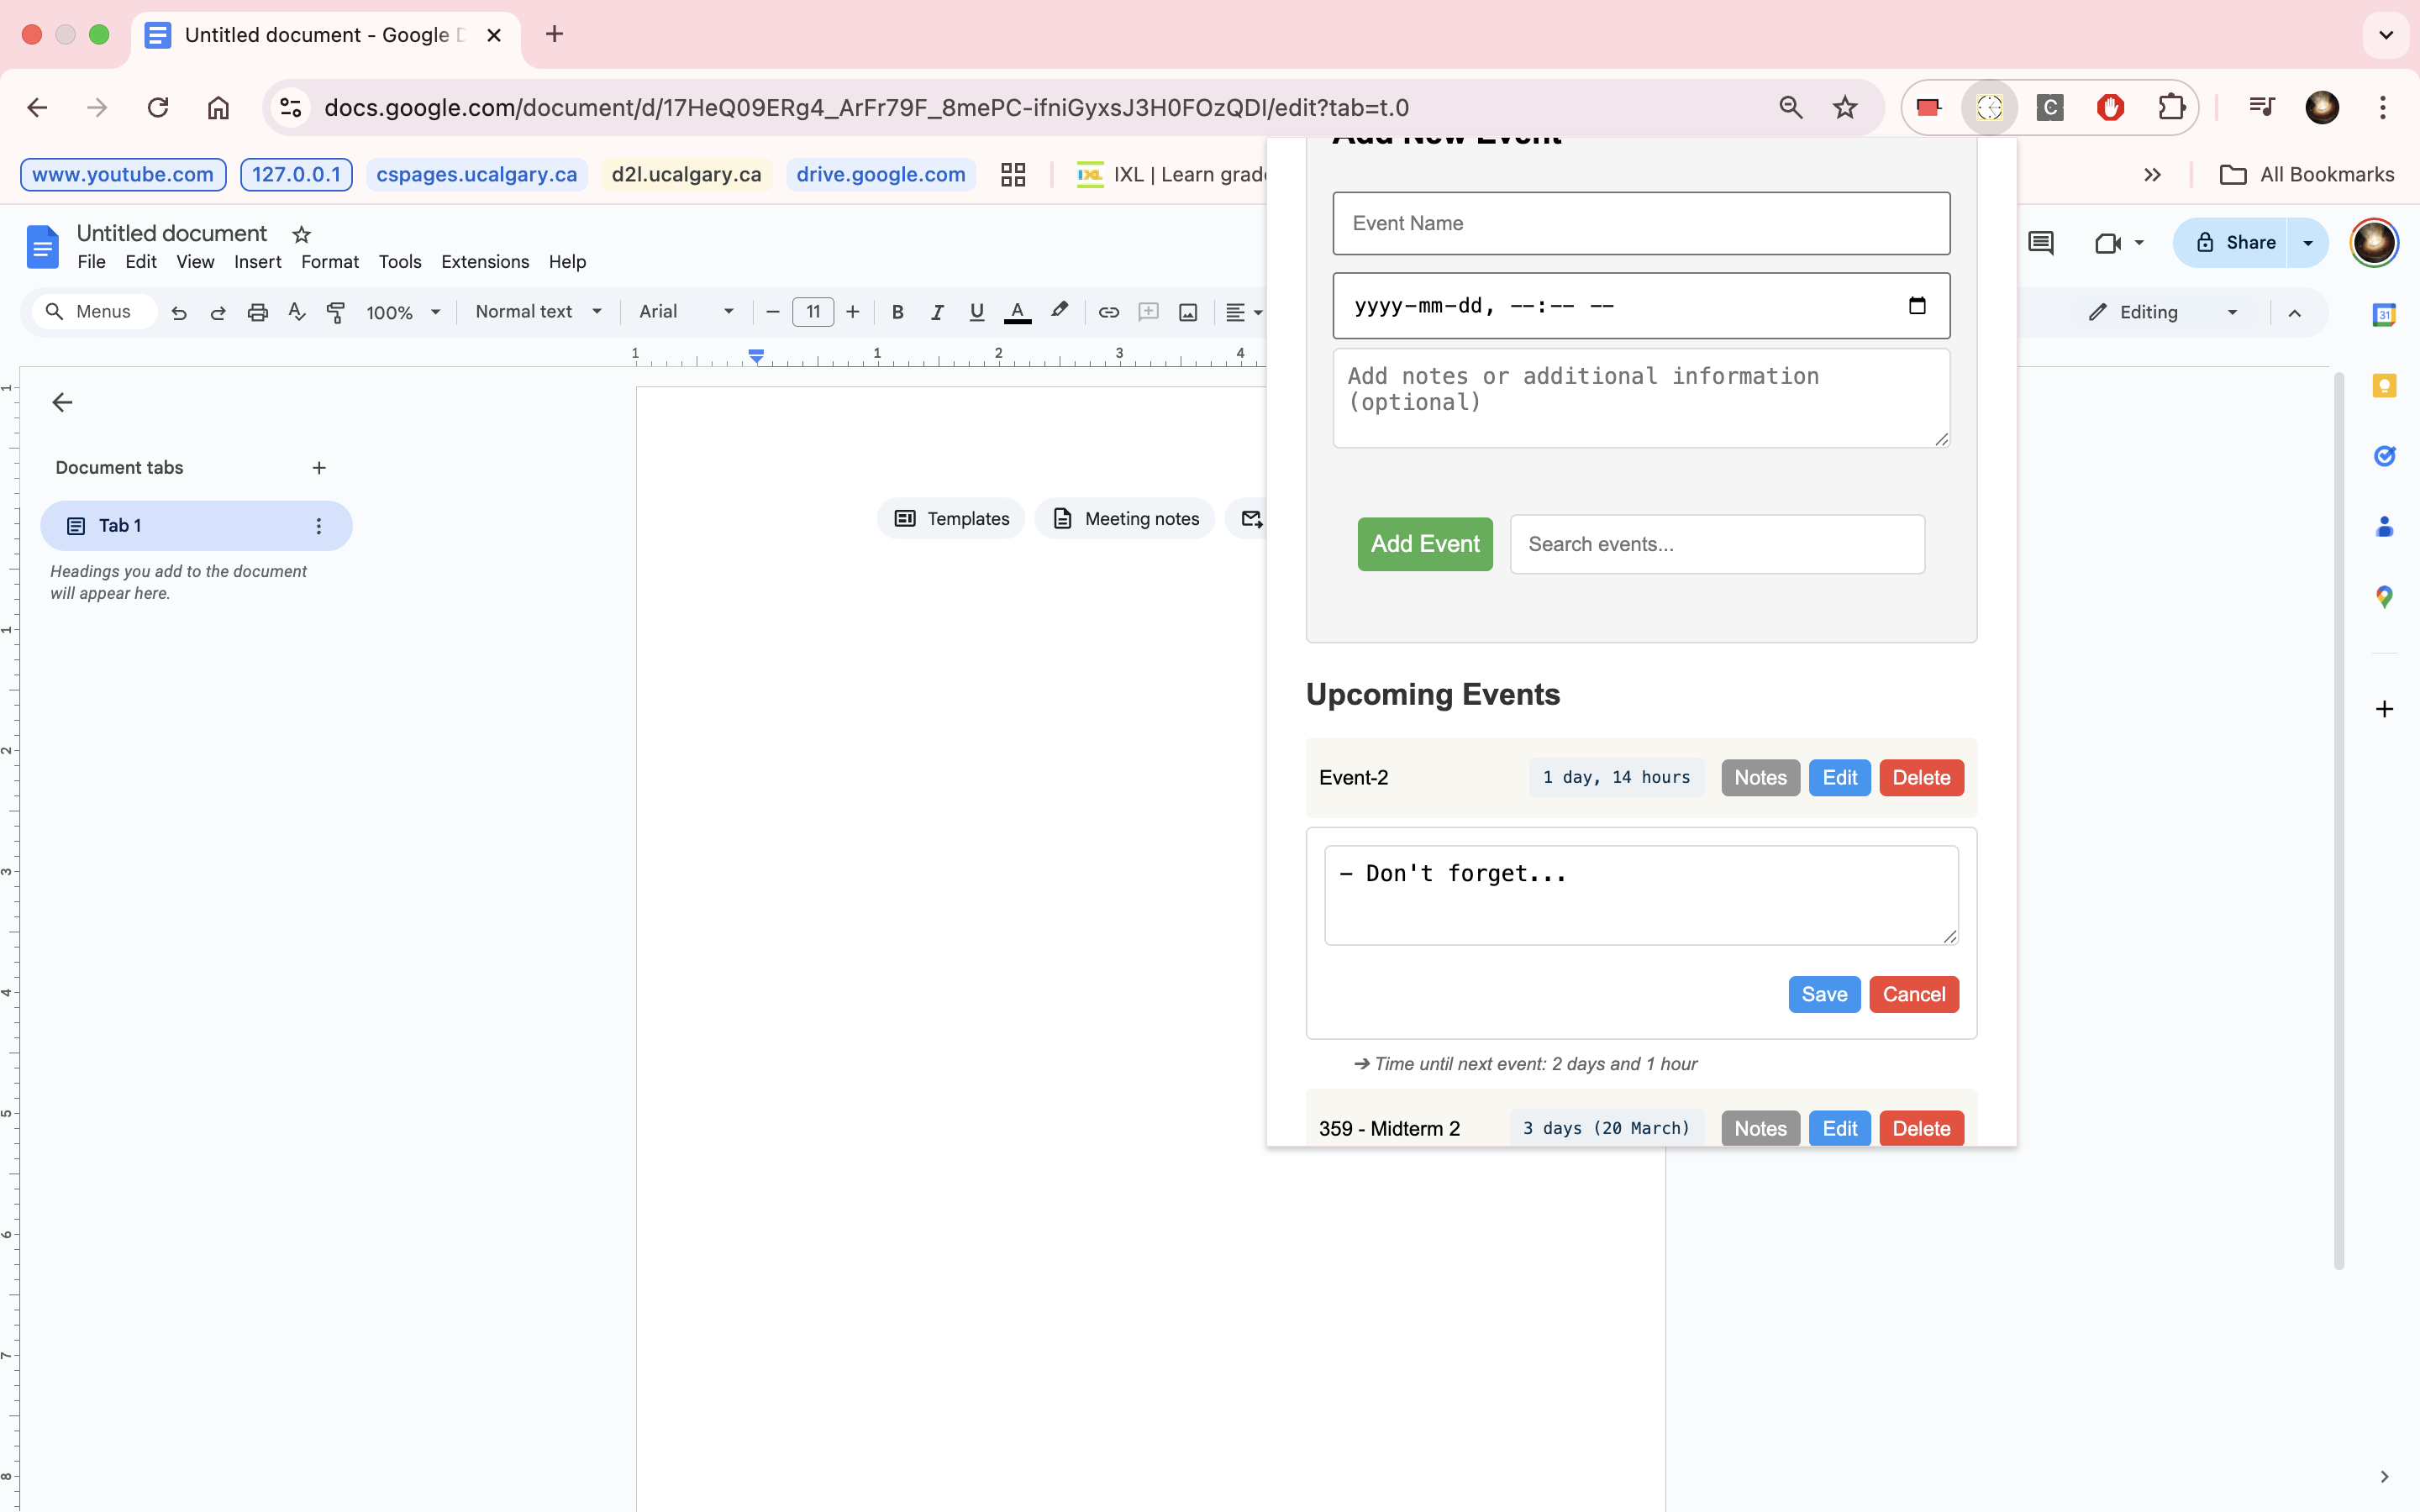Open the Extensions menu
2420x1512 pixels.
tap(484, 262)
